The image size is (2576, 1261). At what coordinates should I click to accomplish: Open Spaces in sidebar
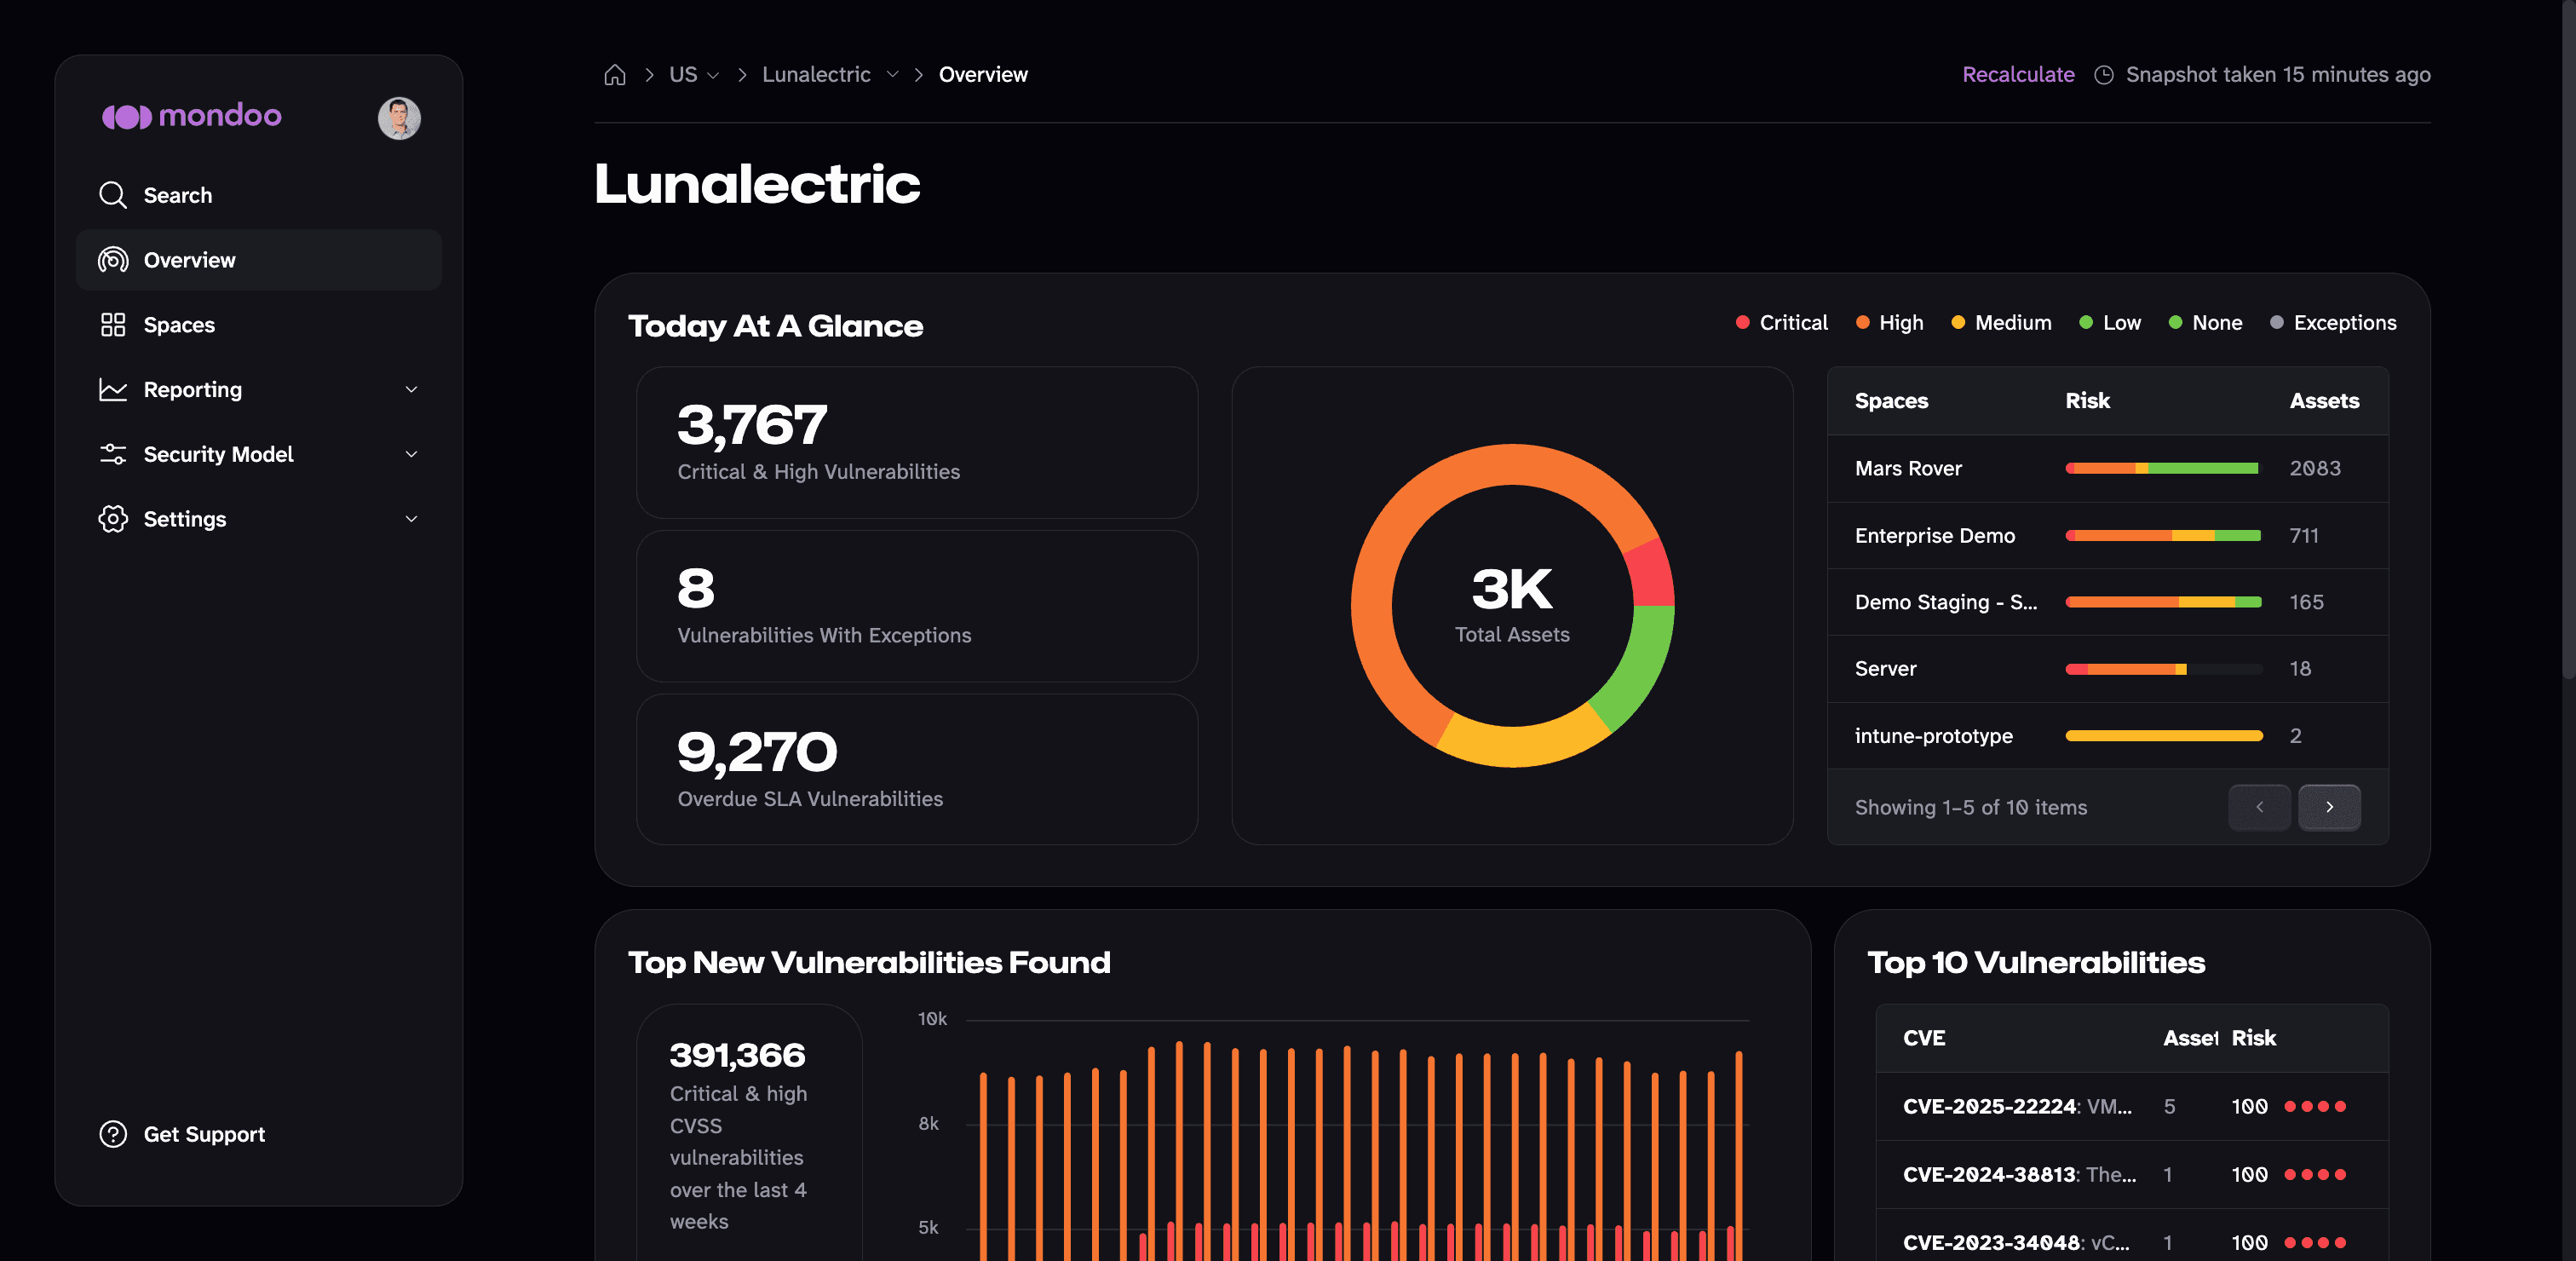tap(258, 325)
